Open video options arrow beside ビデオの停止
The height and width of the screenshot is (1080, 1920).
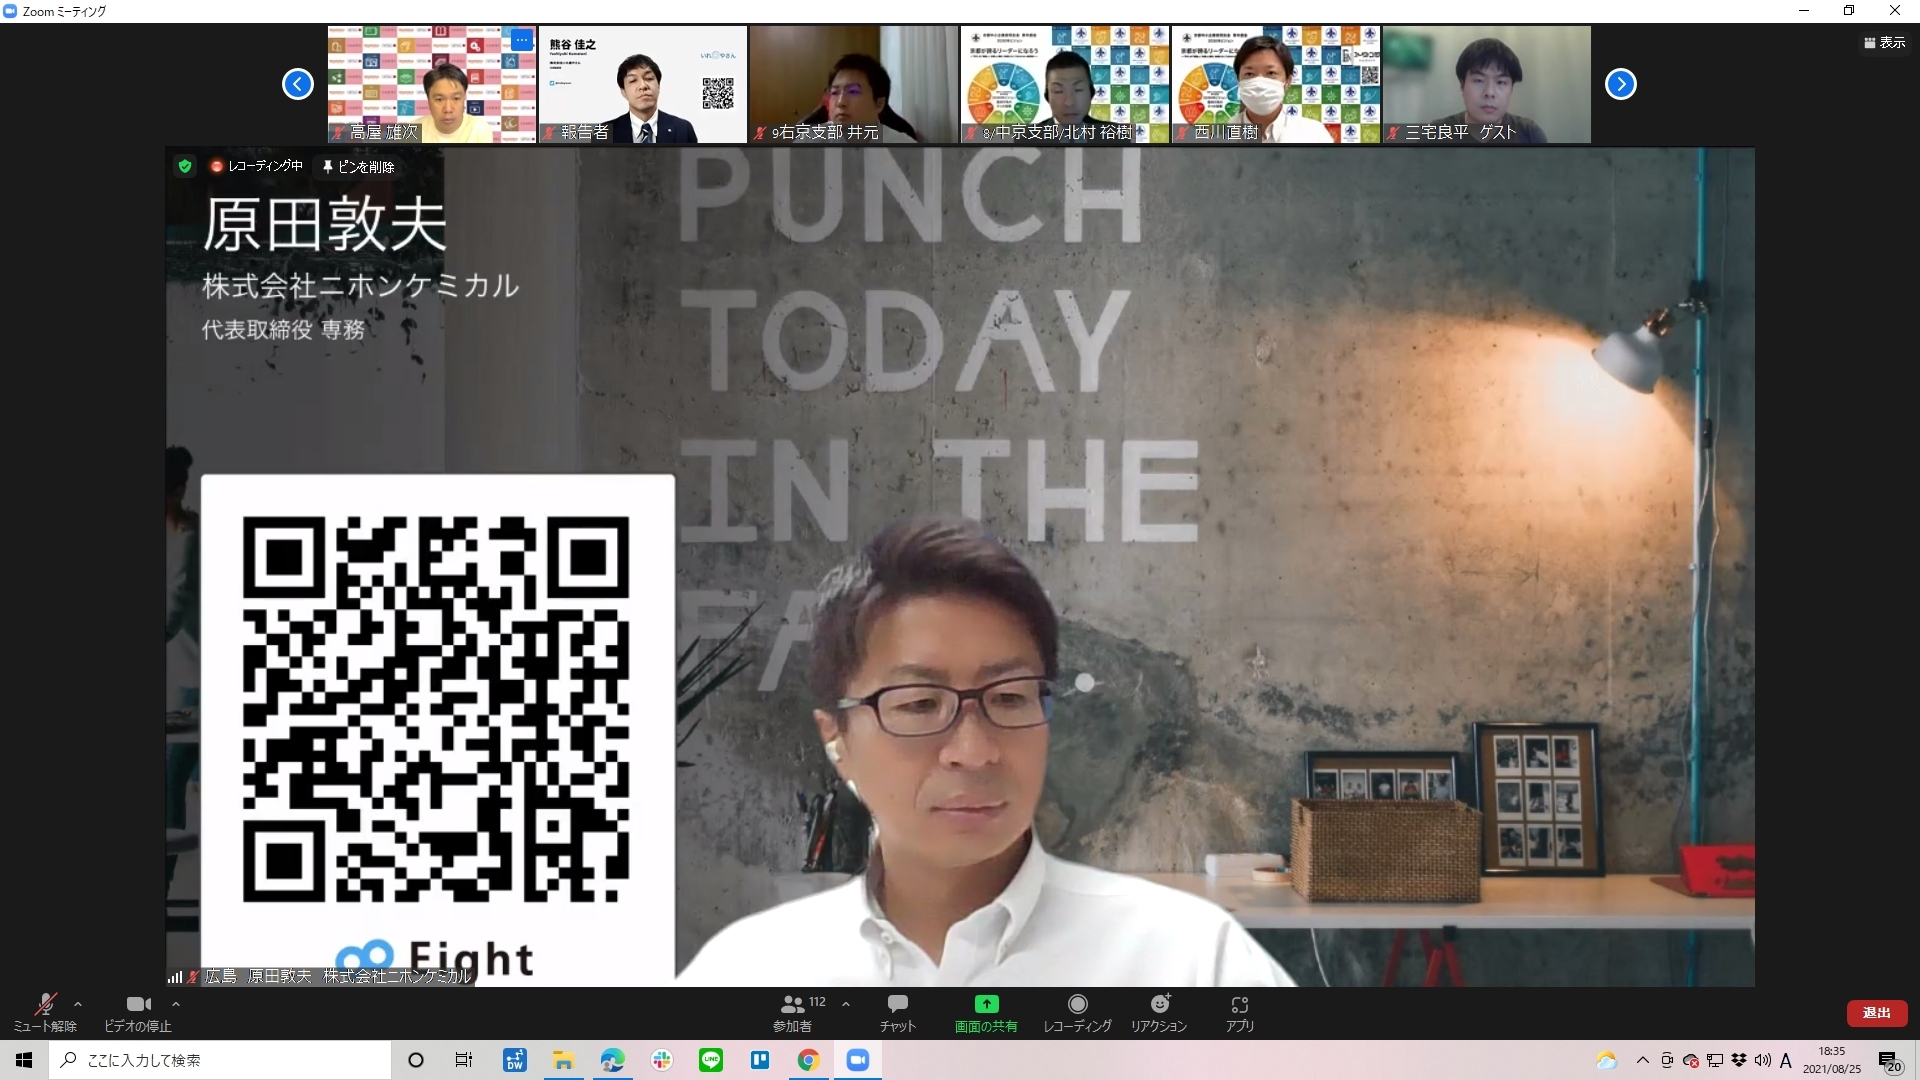tap(176, 1004)
